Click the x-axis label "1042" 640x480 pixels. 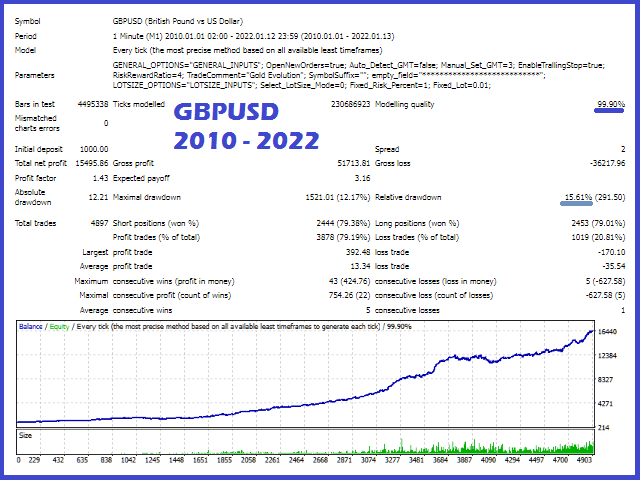[128, 460]
